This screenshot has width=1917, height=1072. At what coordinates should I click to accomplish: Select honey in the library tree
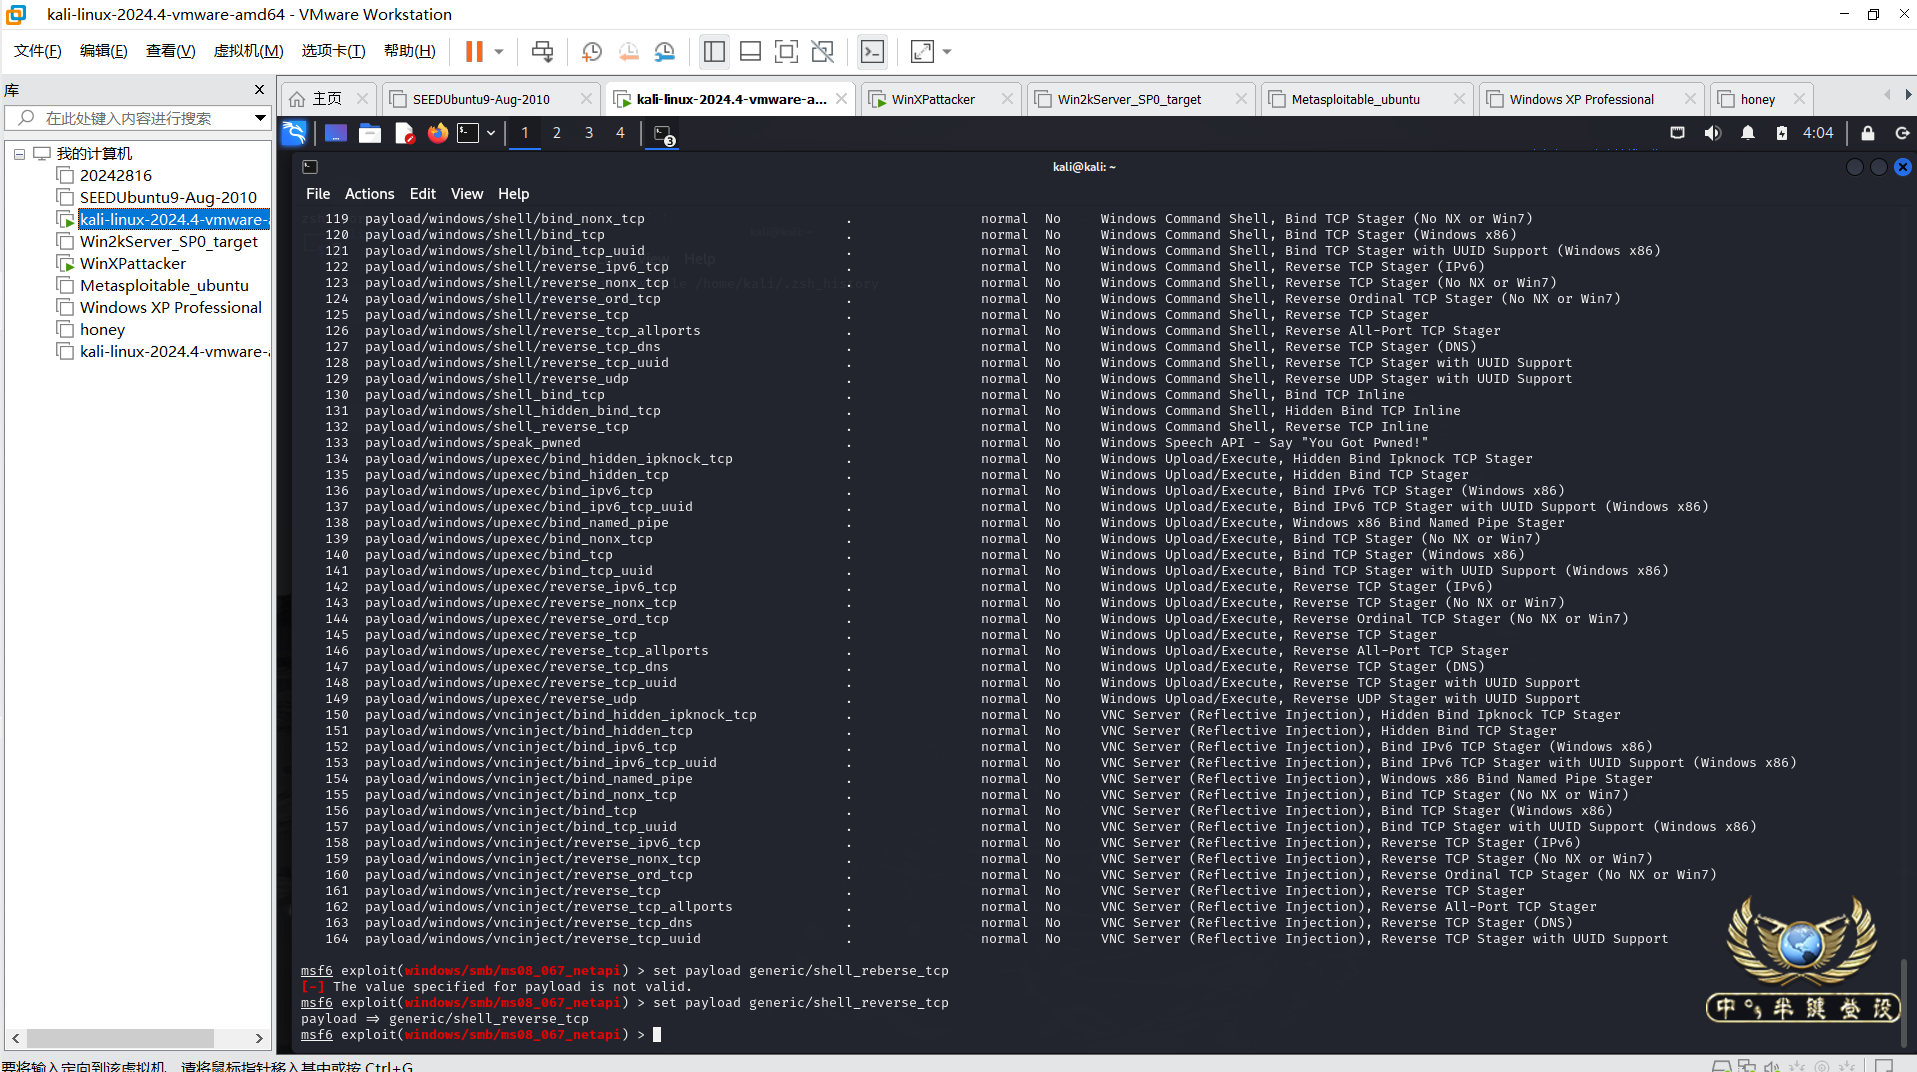102,329
